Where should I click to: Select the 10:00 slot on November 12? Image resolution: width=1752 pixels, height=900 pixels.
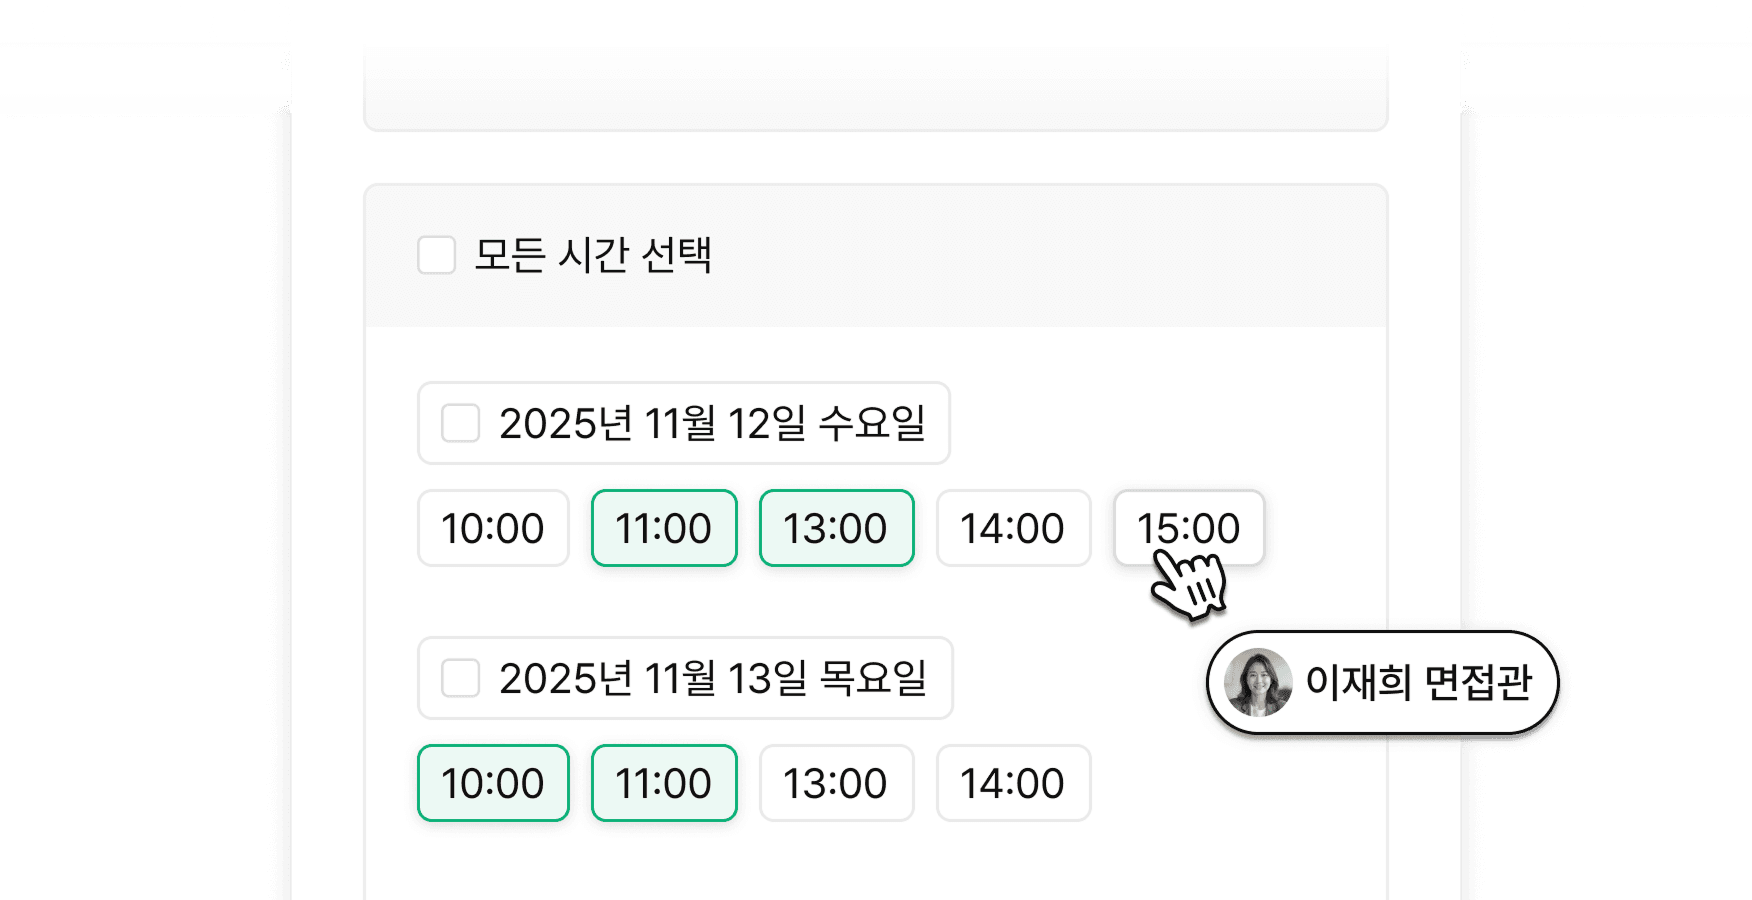click(x=492, y=528)
